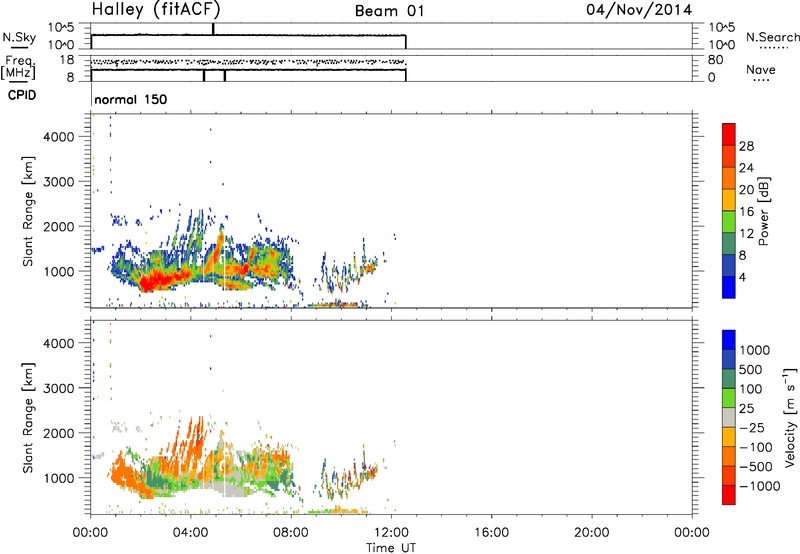800x554 pixels.
Task: Click the '10^5' label left of N.Sky panel
Action: tap(60, 28)
